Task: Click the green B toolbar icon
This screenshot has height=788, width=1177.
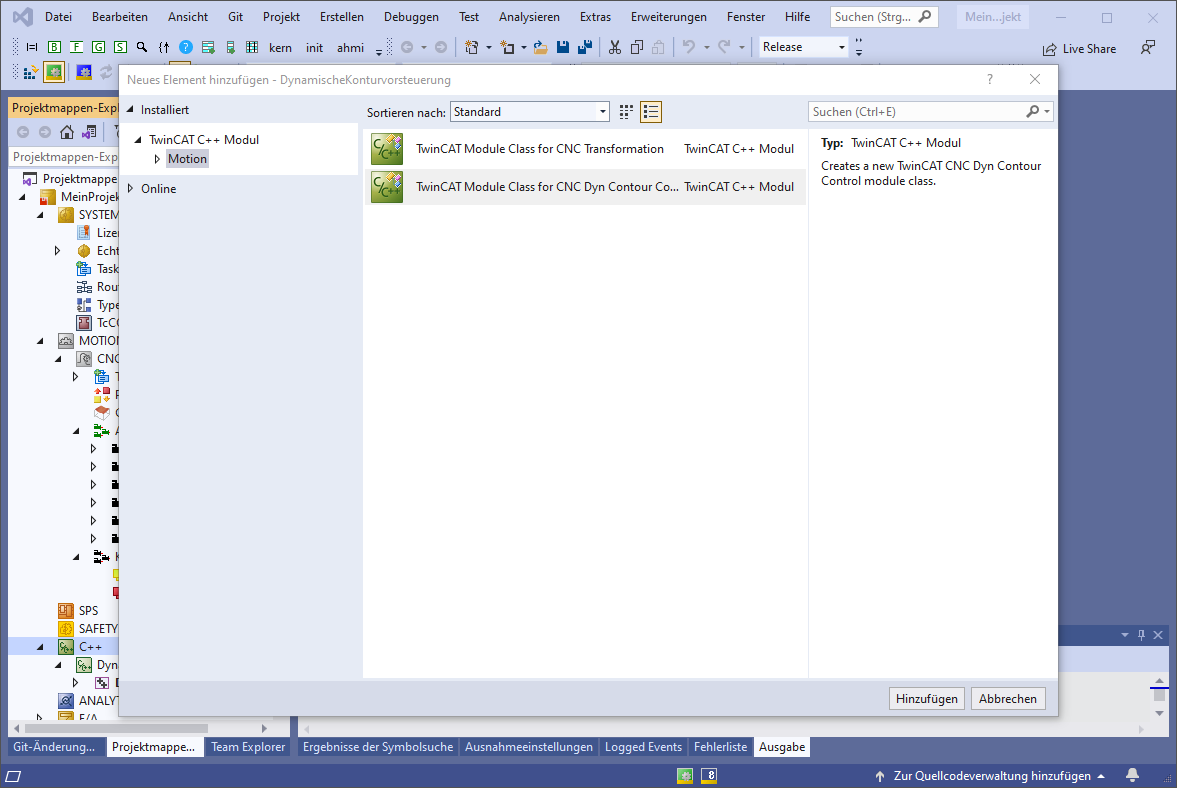Action: 54,47
